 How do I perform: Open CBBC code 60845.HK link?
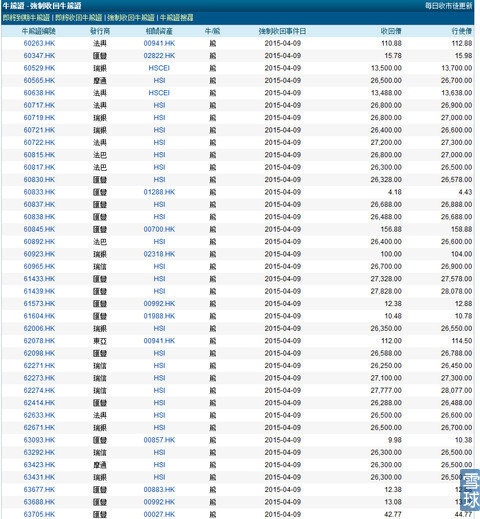39,229
